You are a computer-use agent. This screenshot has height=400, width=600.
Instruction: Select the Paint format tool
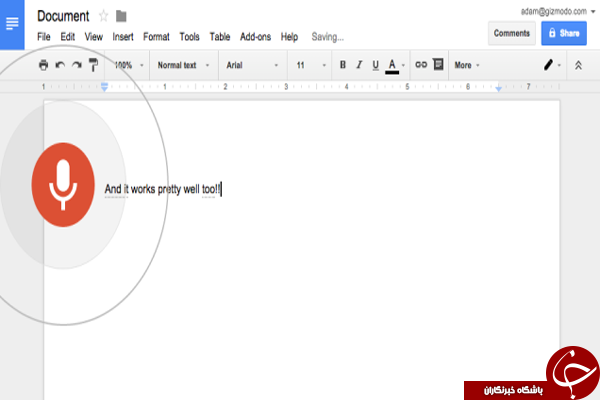coord(93,65)
